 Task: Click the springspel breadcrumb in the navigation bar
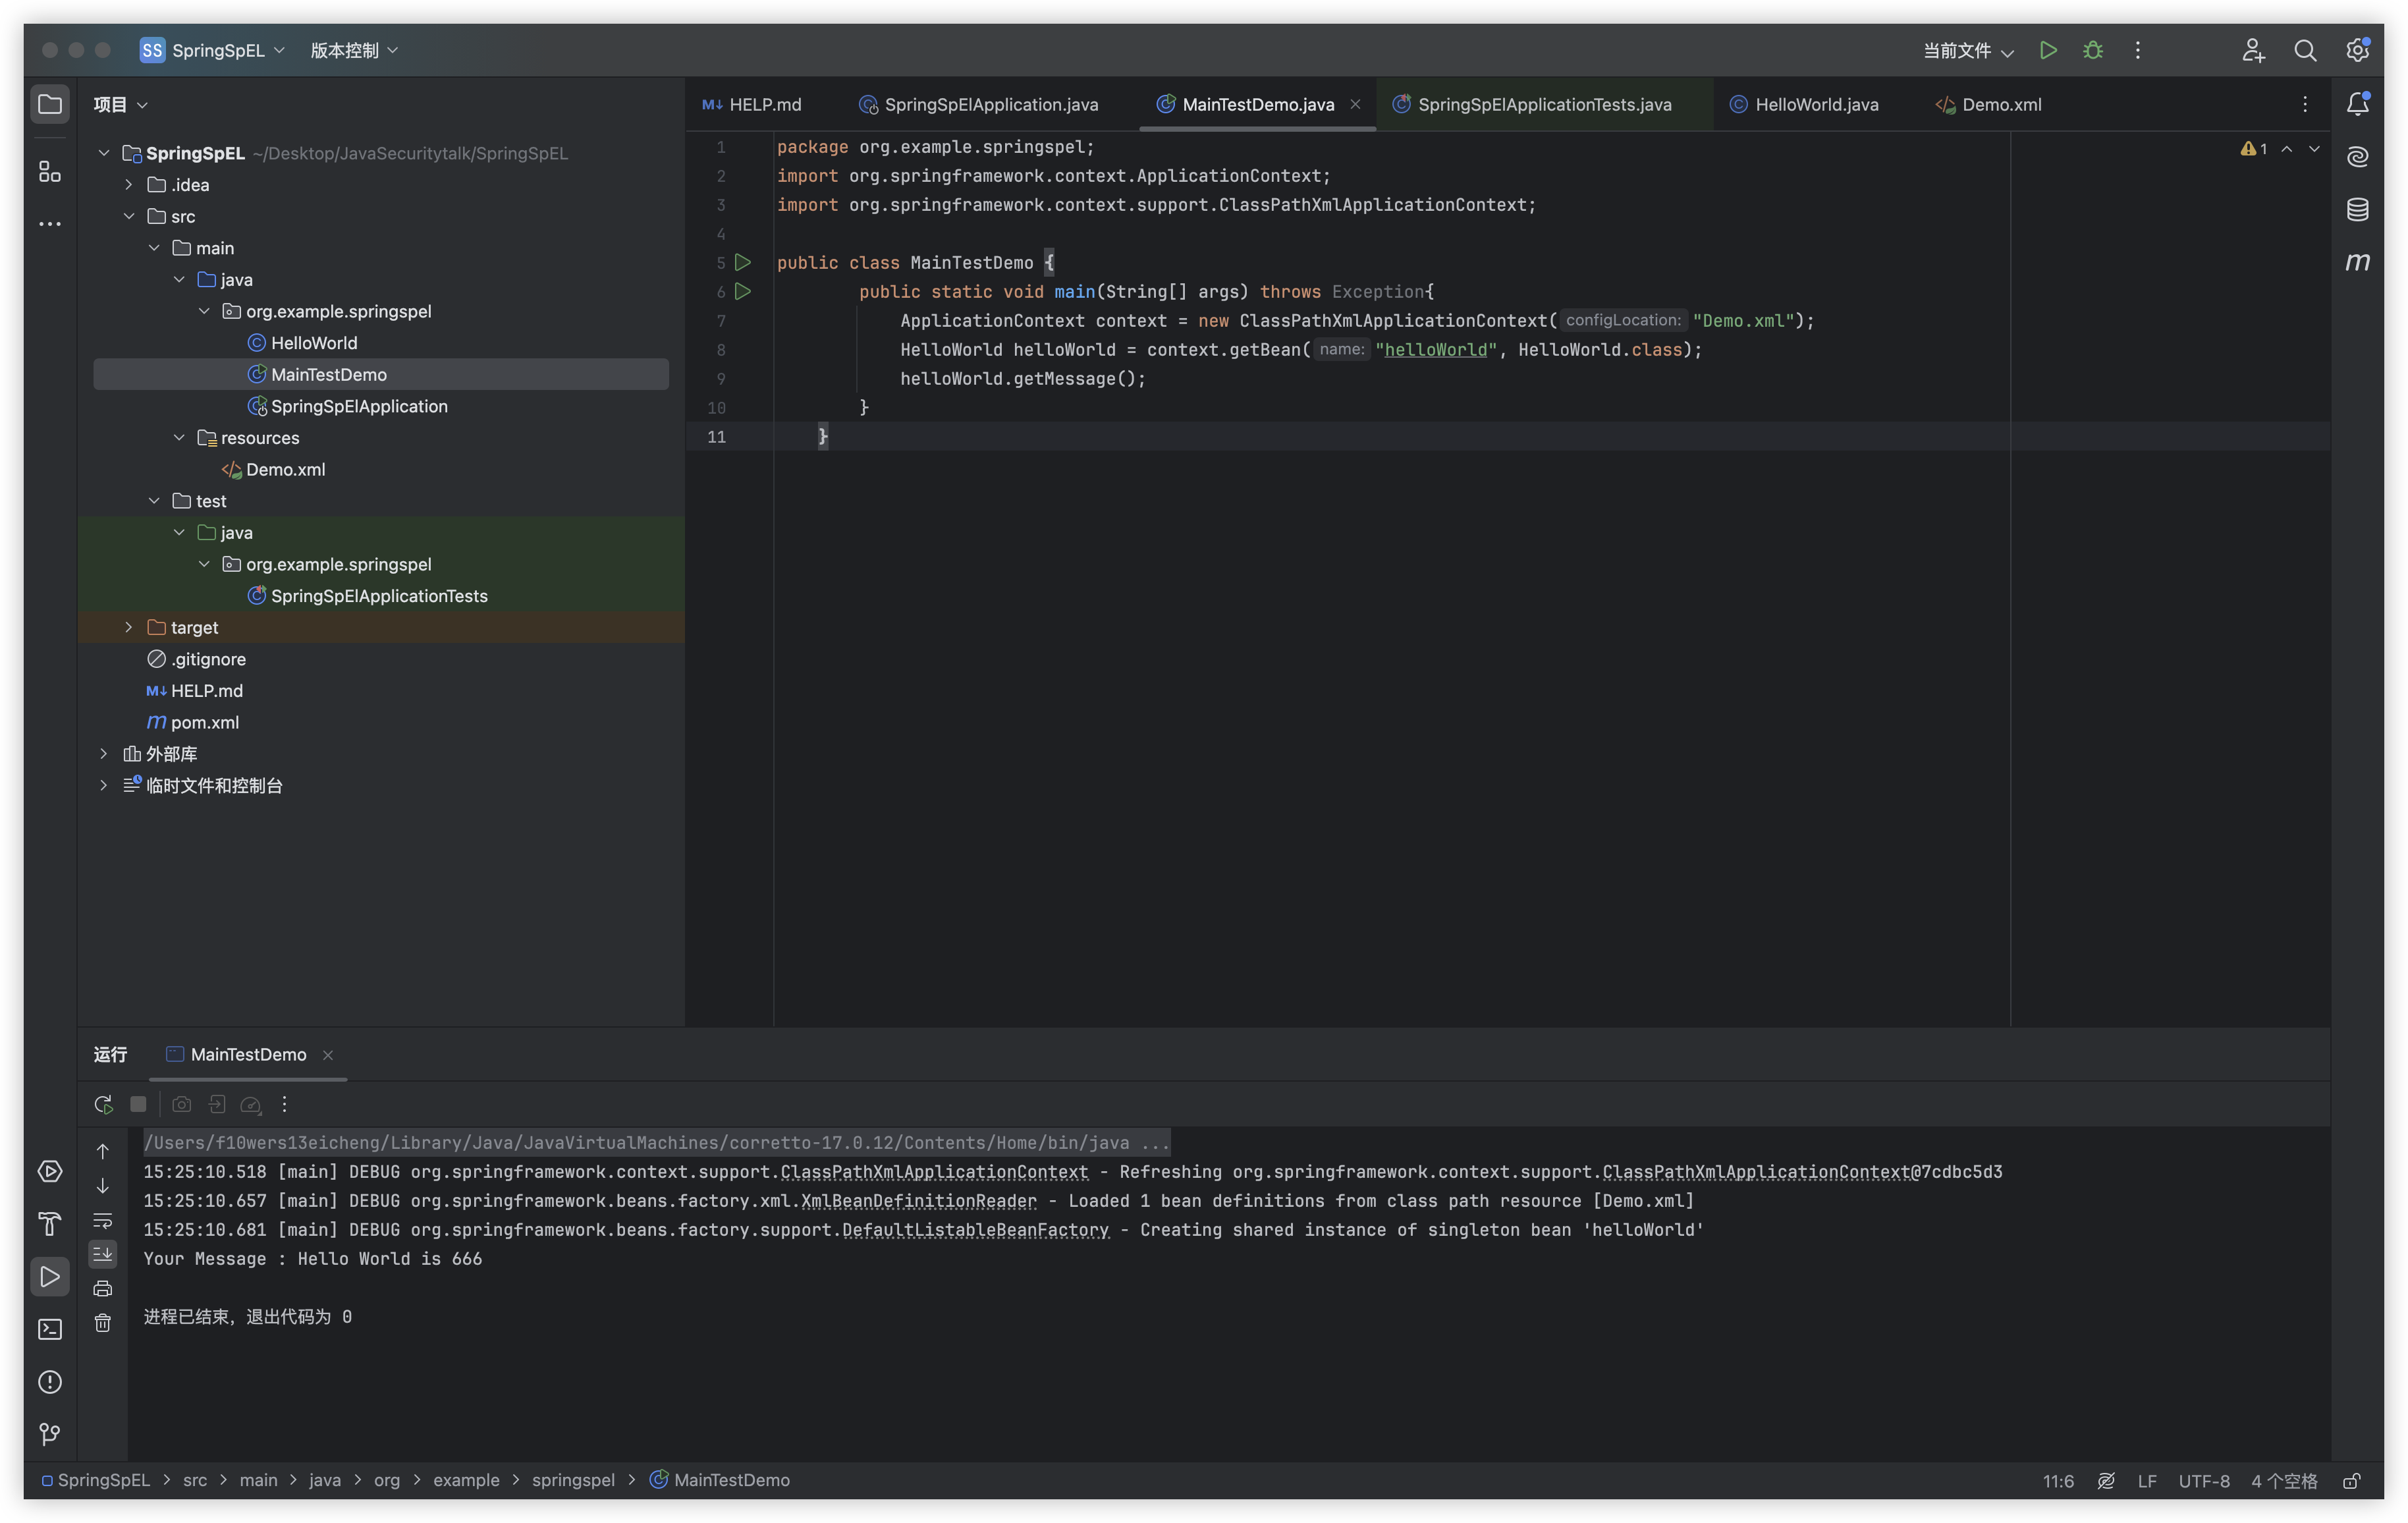573,1480
